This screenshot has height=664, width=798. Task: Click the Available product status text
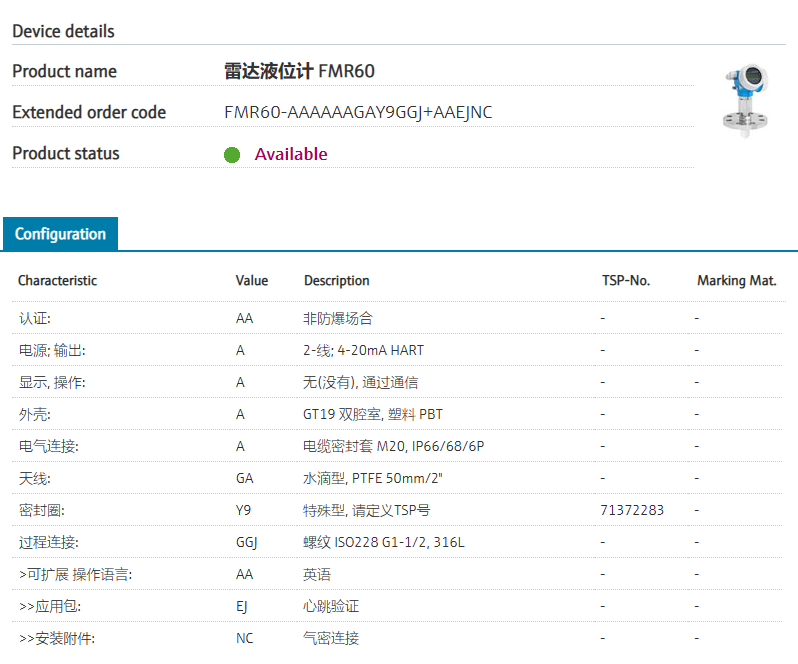pyautogui.click(x=290, y=154)
